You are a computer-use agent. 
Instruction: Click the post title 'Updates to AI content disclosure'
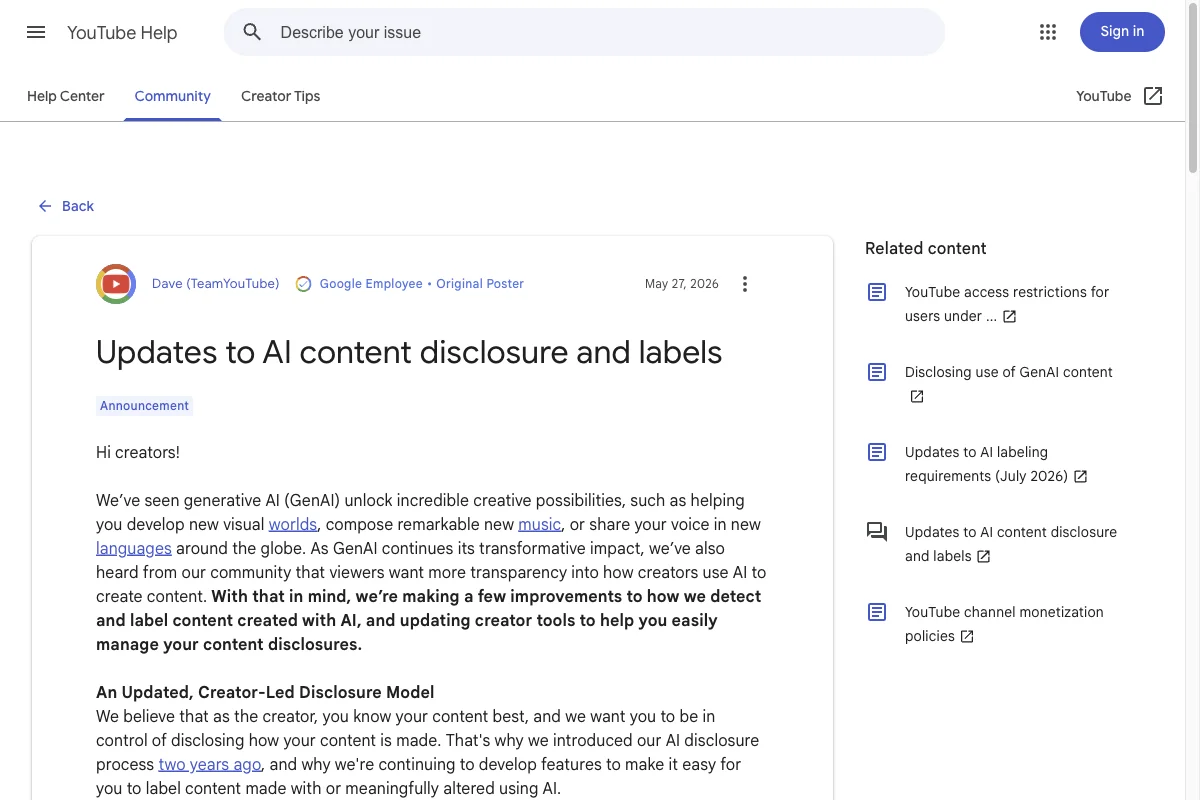pos(409,352)
